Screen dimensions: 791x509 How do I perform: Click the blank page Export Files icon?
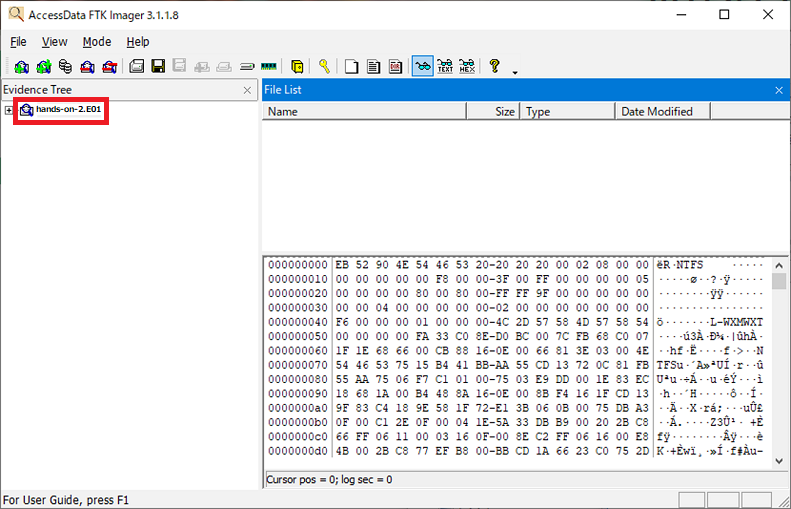pos(352,66)
